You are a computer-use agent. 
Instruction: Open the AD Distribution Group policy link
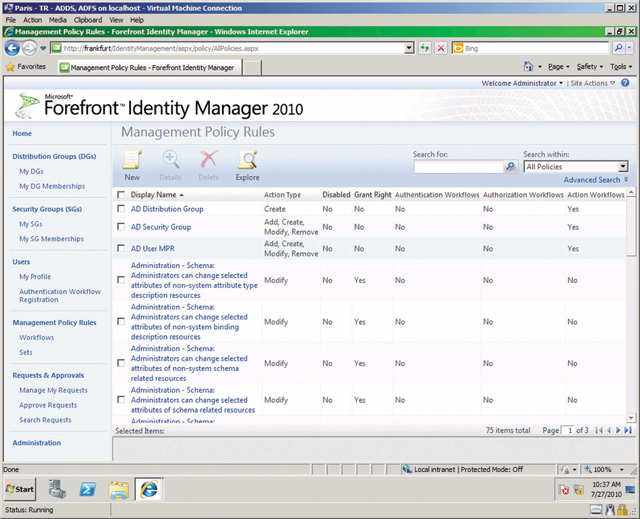pyautogui.click(x=167, y=209)
